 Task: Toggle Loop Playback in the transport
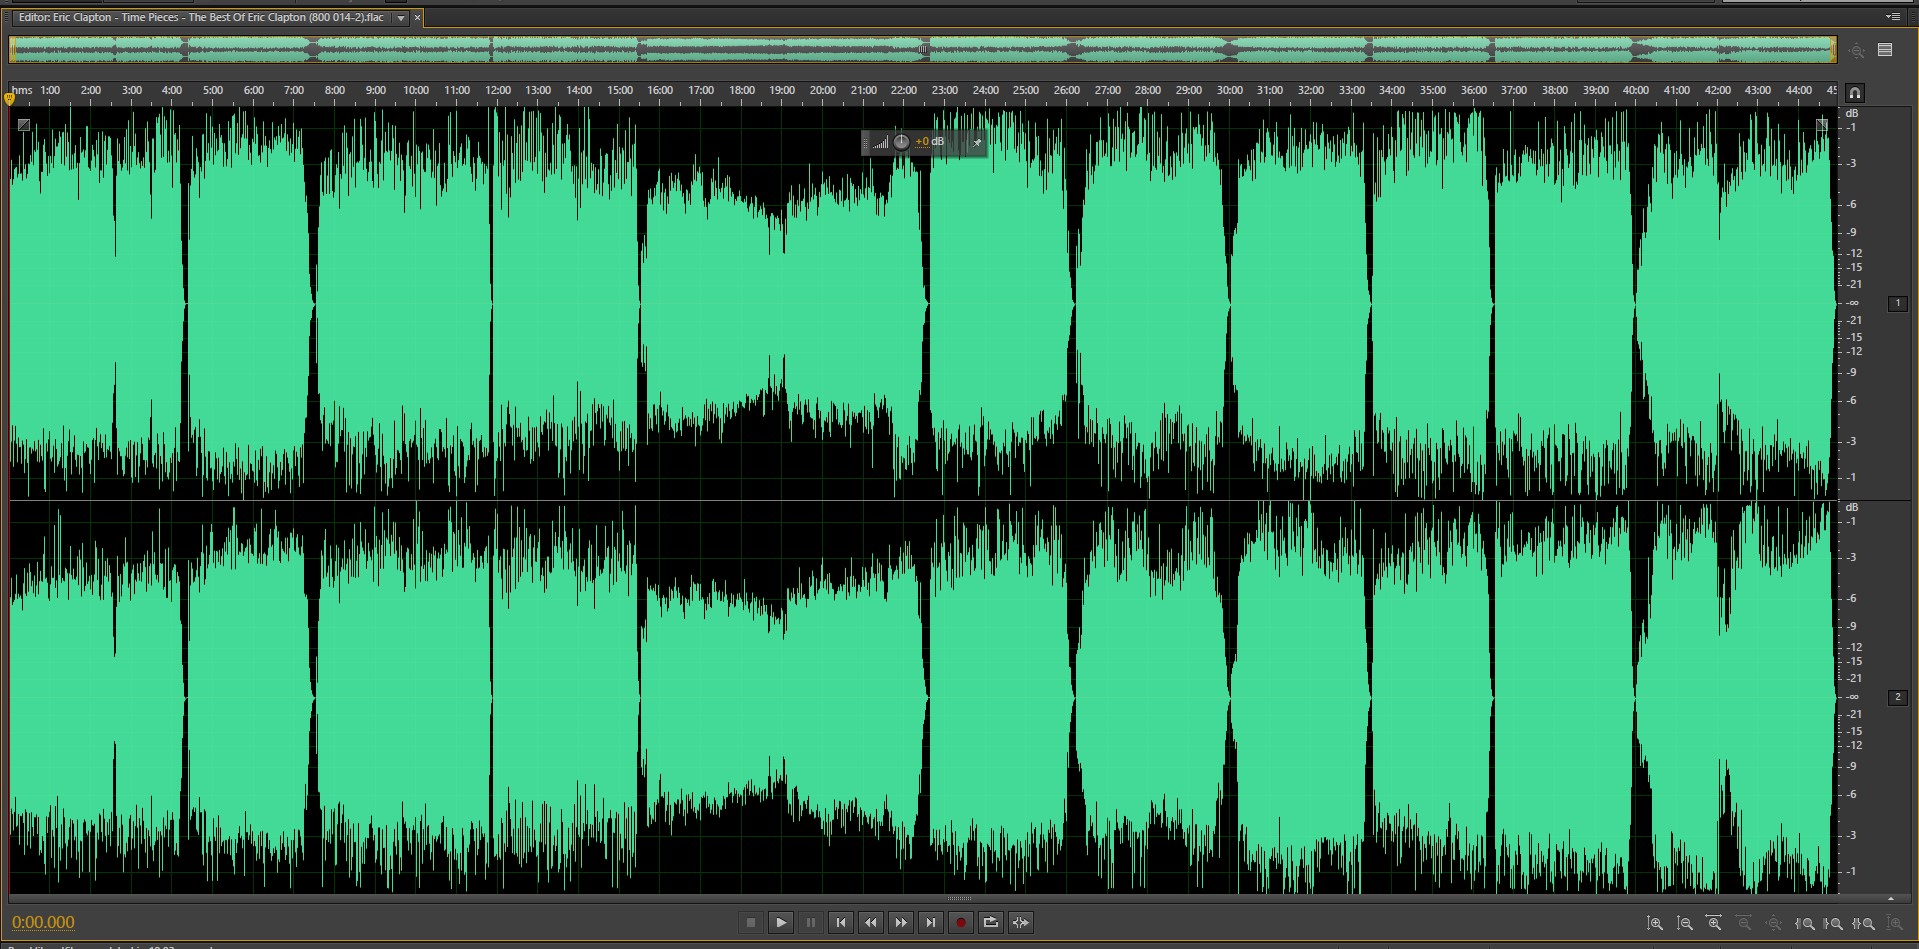pos(990,923)
